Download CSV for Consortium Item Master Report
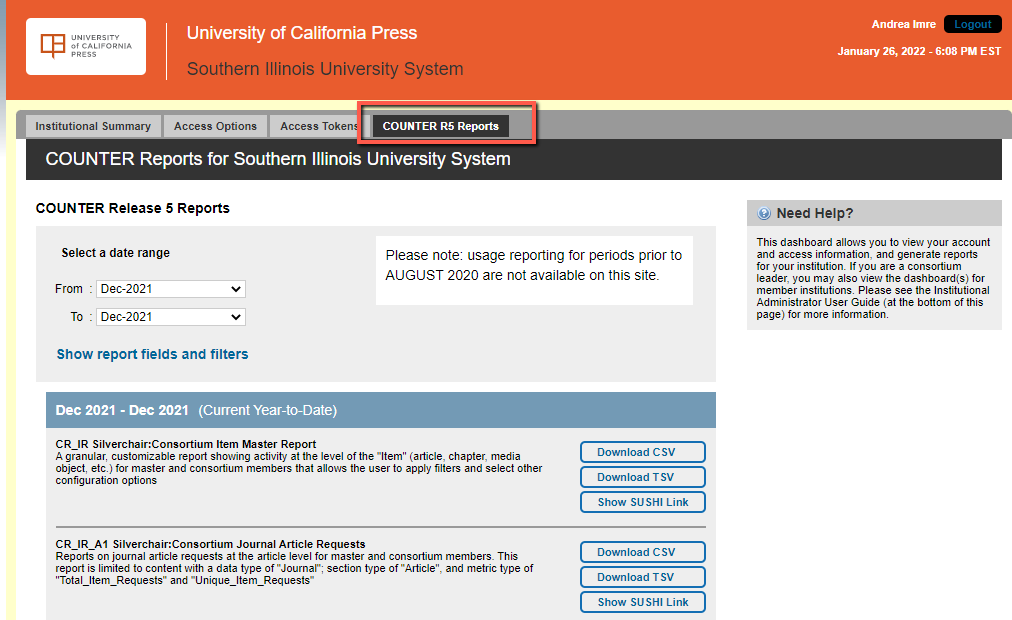 [x=643, y=452]
